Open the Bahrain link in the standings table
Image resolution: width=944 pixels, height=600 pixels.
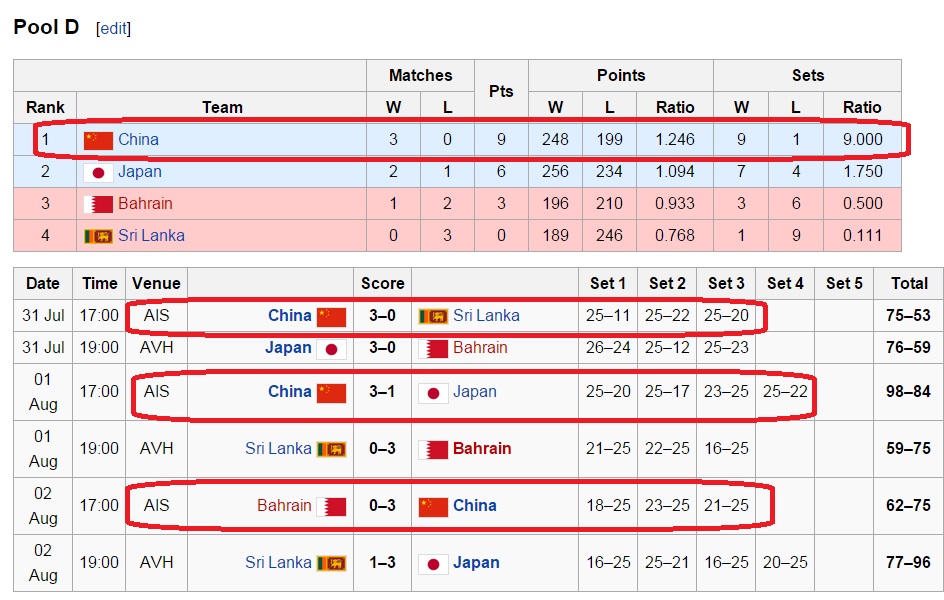[145, 204]
